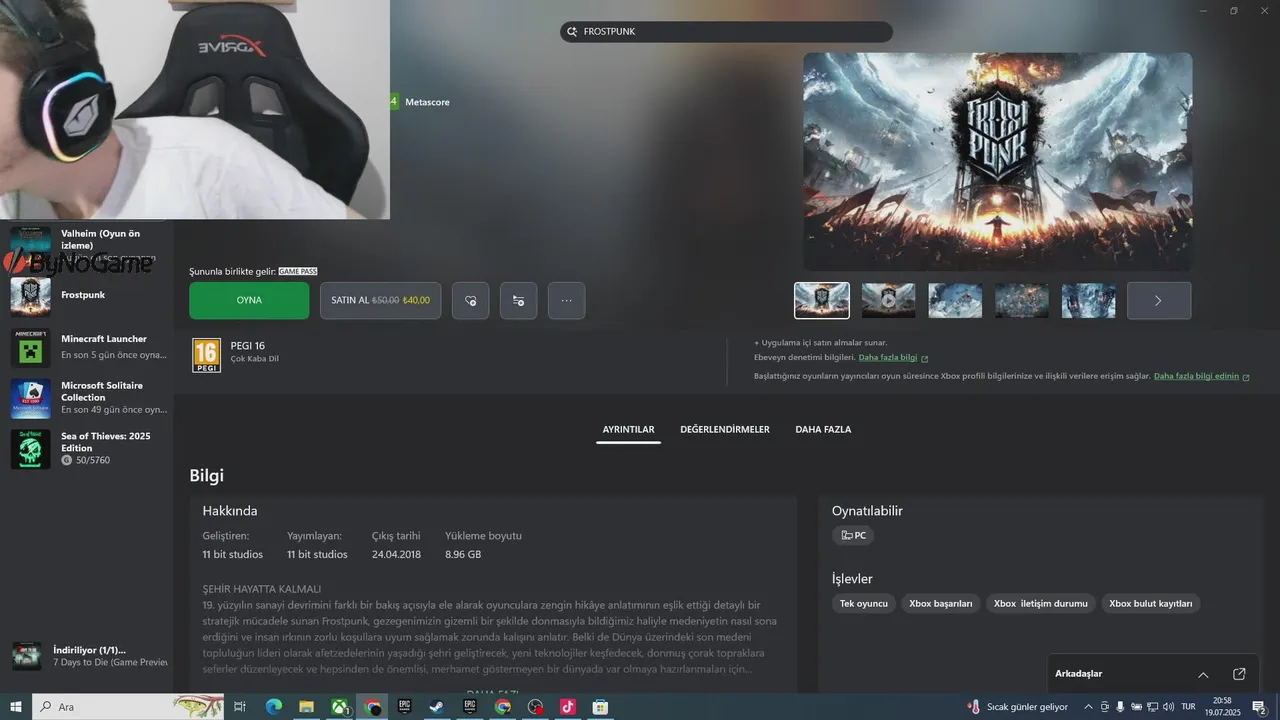1280x720 pixels.
Task: Click the SATIN AL purchase button
Action: [x=380, y=300]
